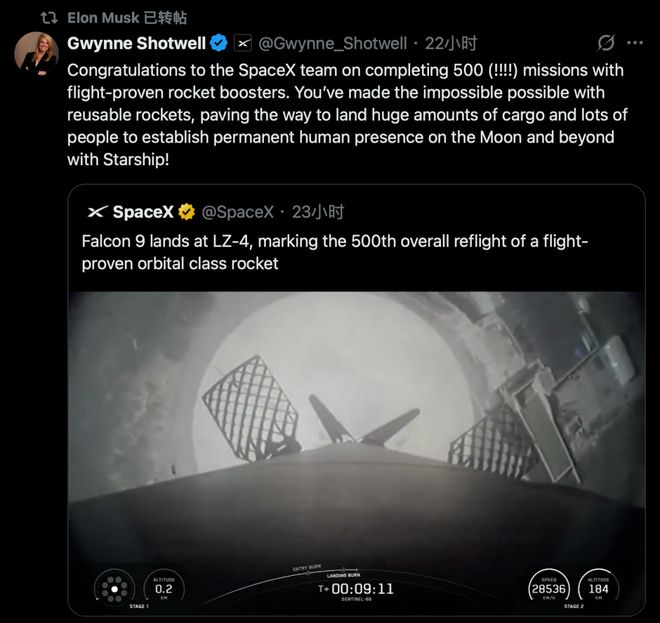Open the "Elon Musk 已转帖" repost link
Viewport: 660px width, 623px height.
(x=126, y=18)
